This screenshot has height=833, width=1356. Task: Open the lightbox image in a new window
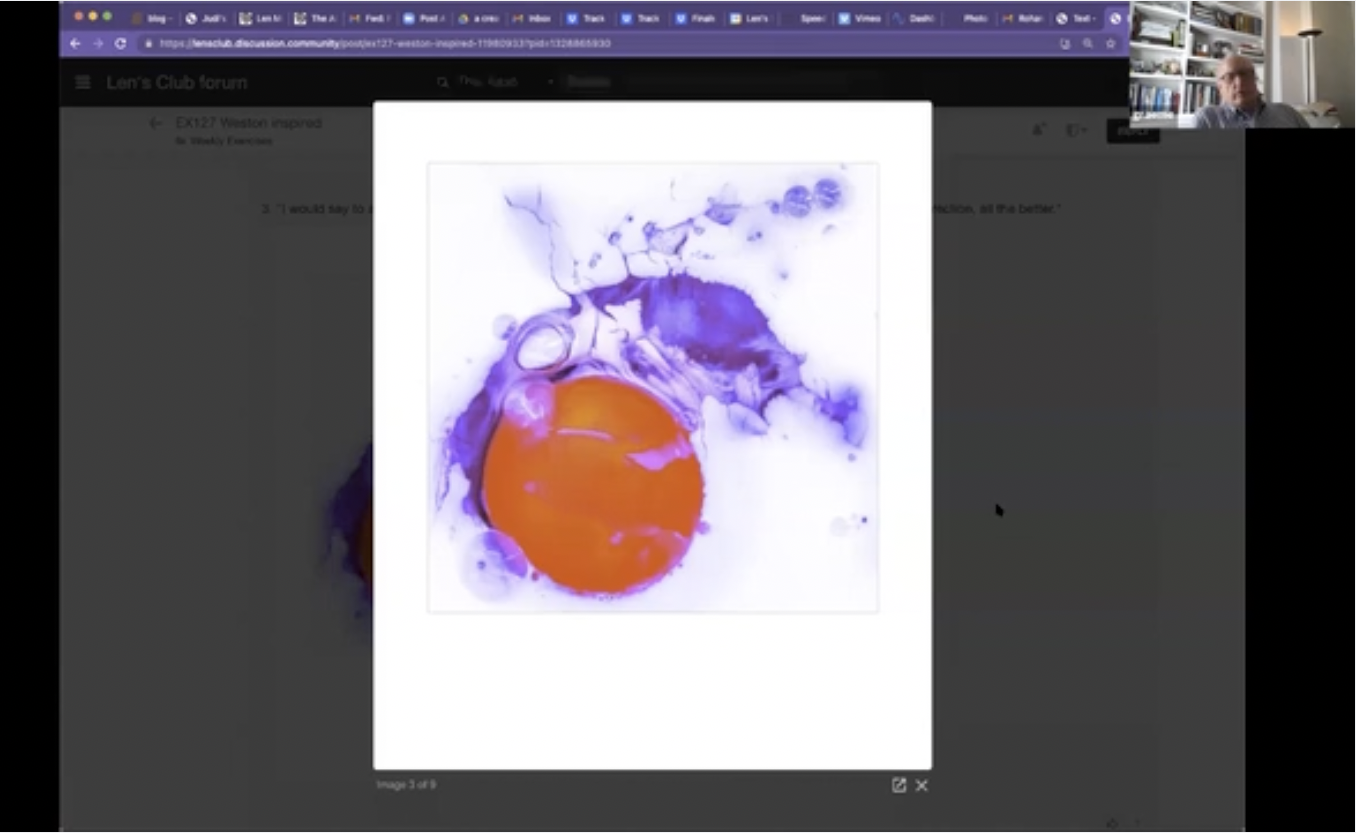899,785
